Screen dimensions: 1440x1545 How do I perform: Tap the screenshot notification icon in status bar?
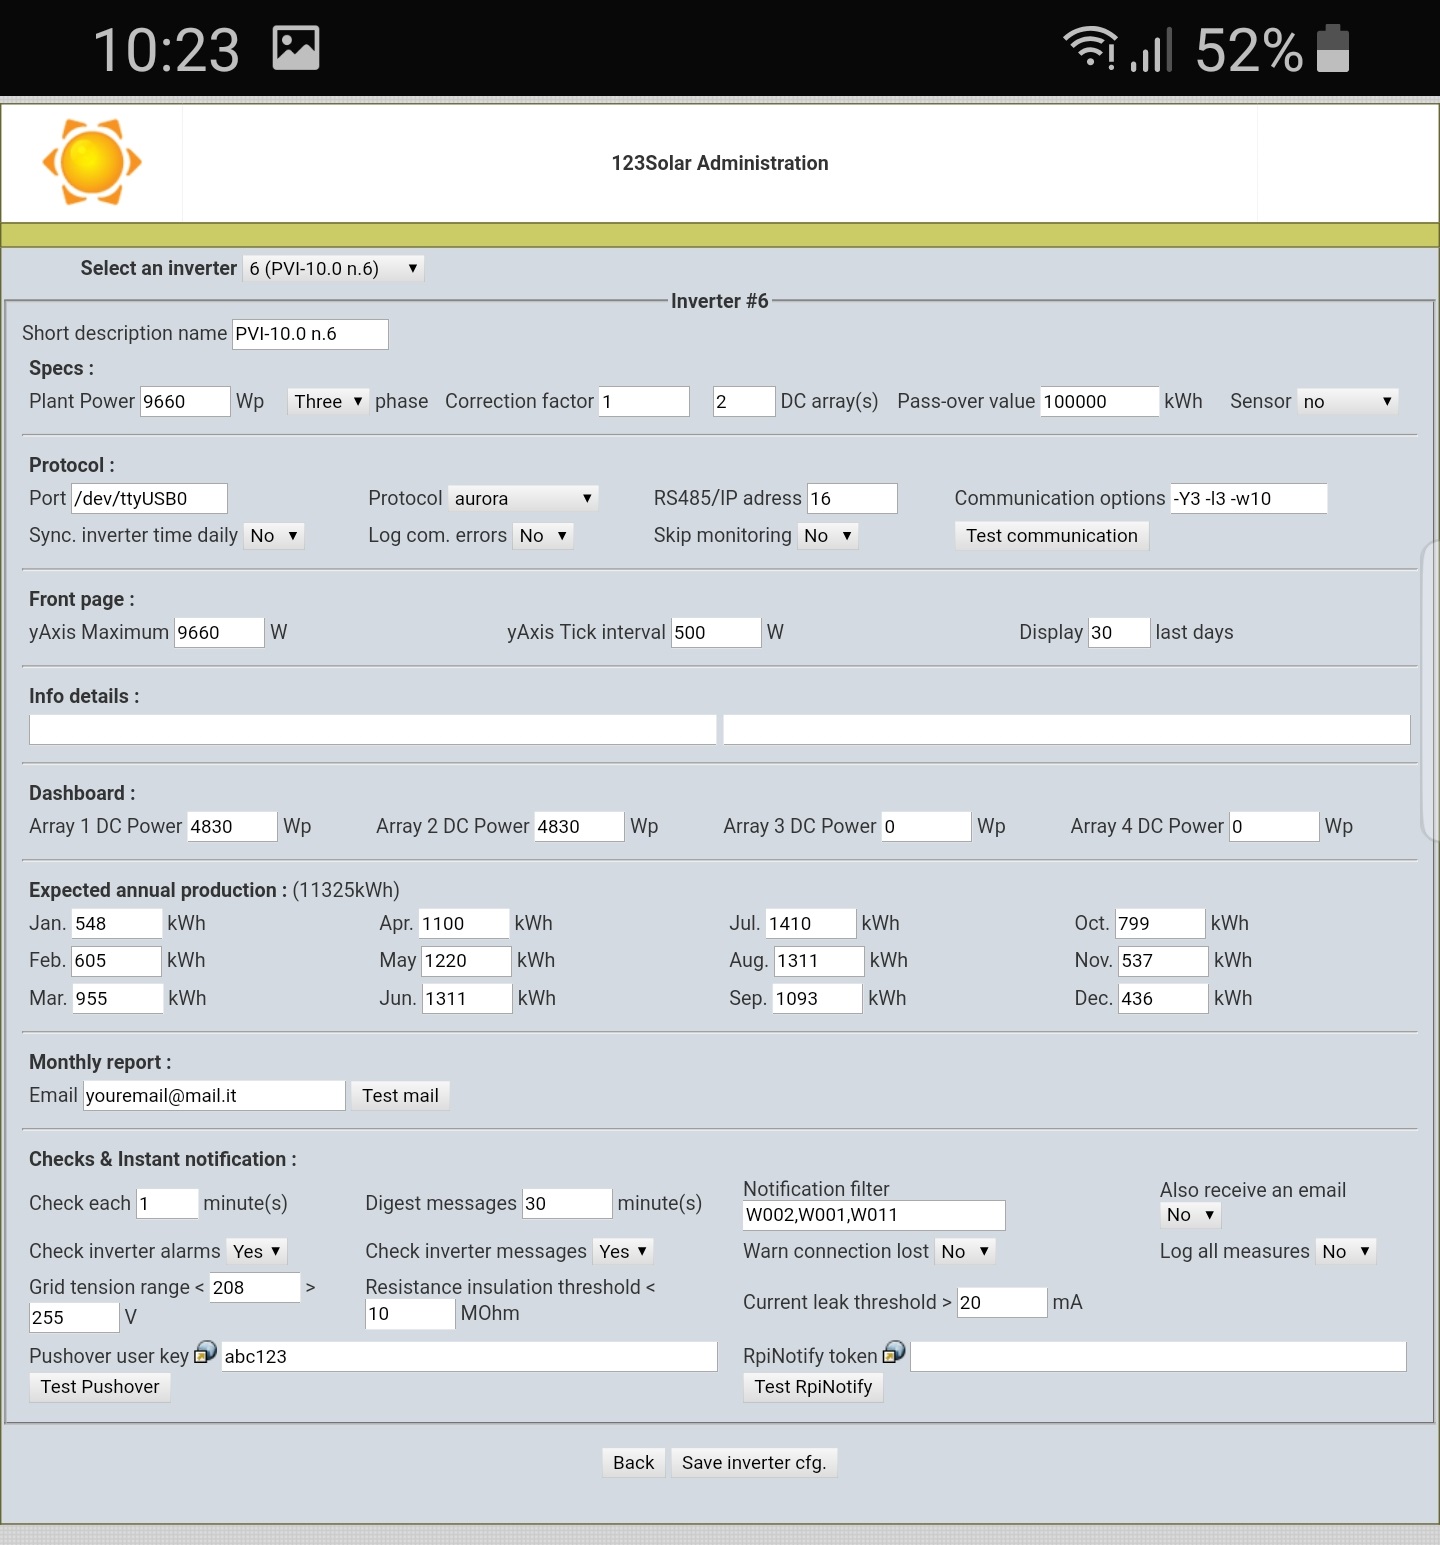[x=296, y=48]
